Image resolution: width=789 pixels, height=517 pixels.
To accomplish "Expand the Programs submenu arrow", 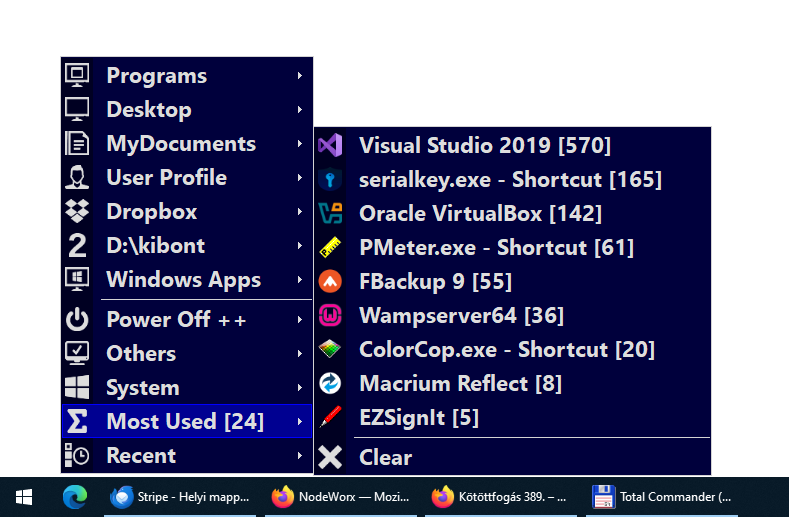I will point(300,76).
